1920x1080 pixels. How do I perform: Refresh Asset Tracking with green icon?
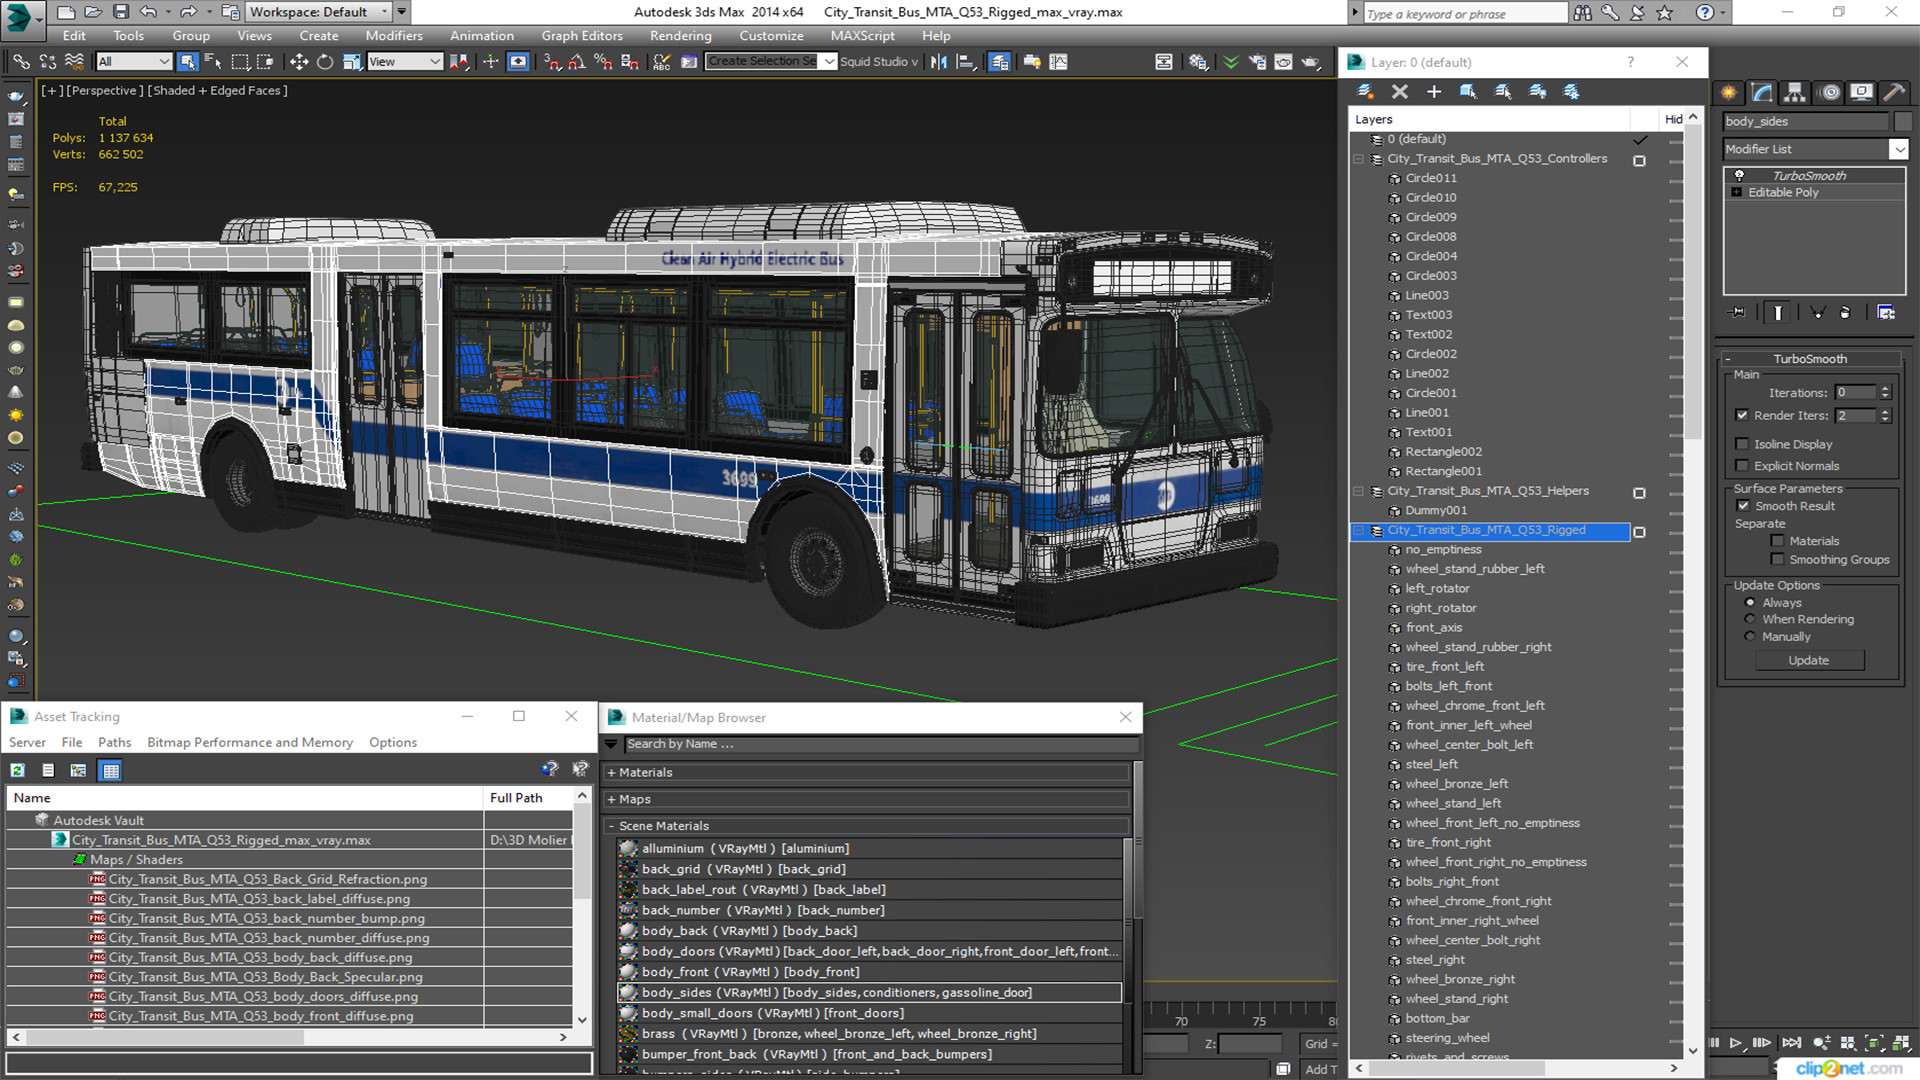18,770
